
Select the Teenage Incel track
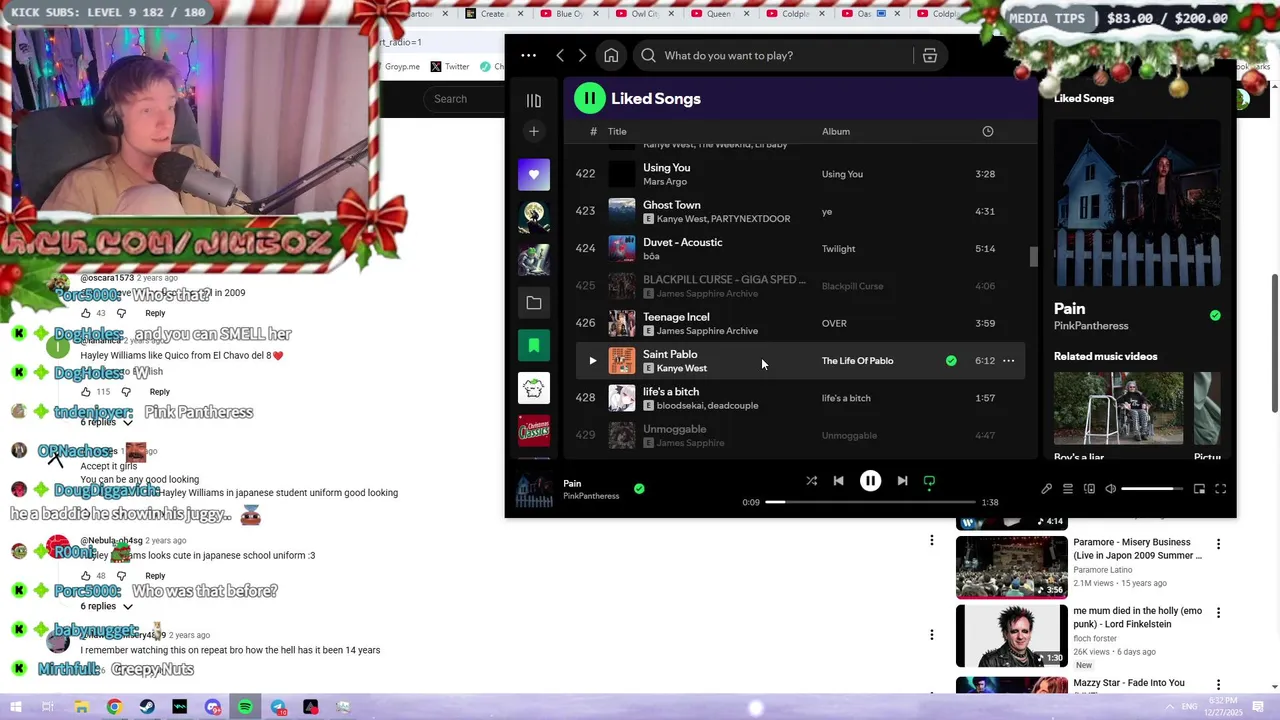click(x=676, y=317)
